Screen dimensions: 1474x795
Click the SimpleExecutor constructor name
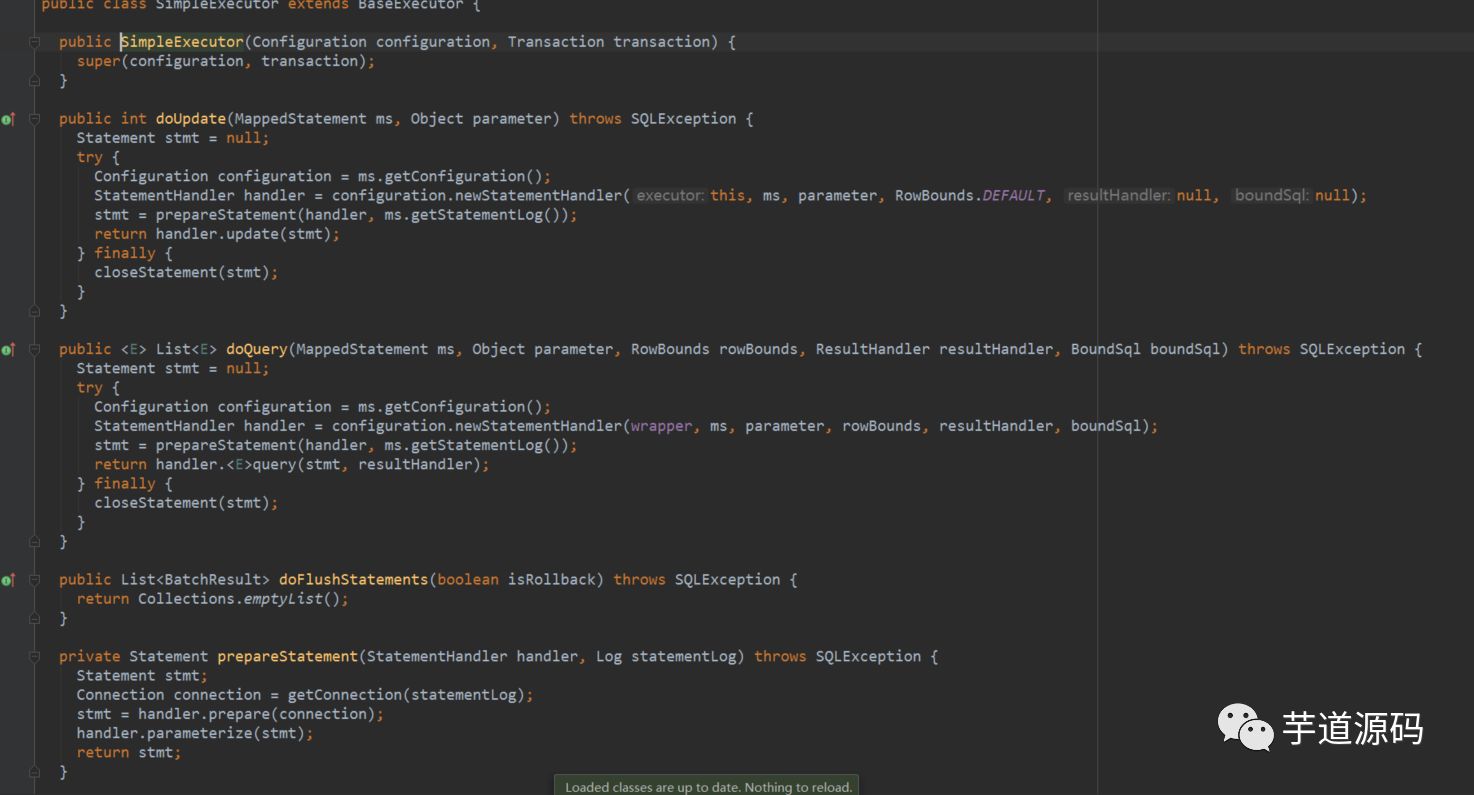coord(182,42)
